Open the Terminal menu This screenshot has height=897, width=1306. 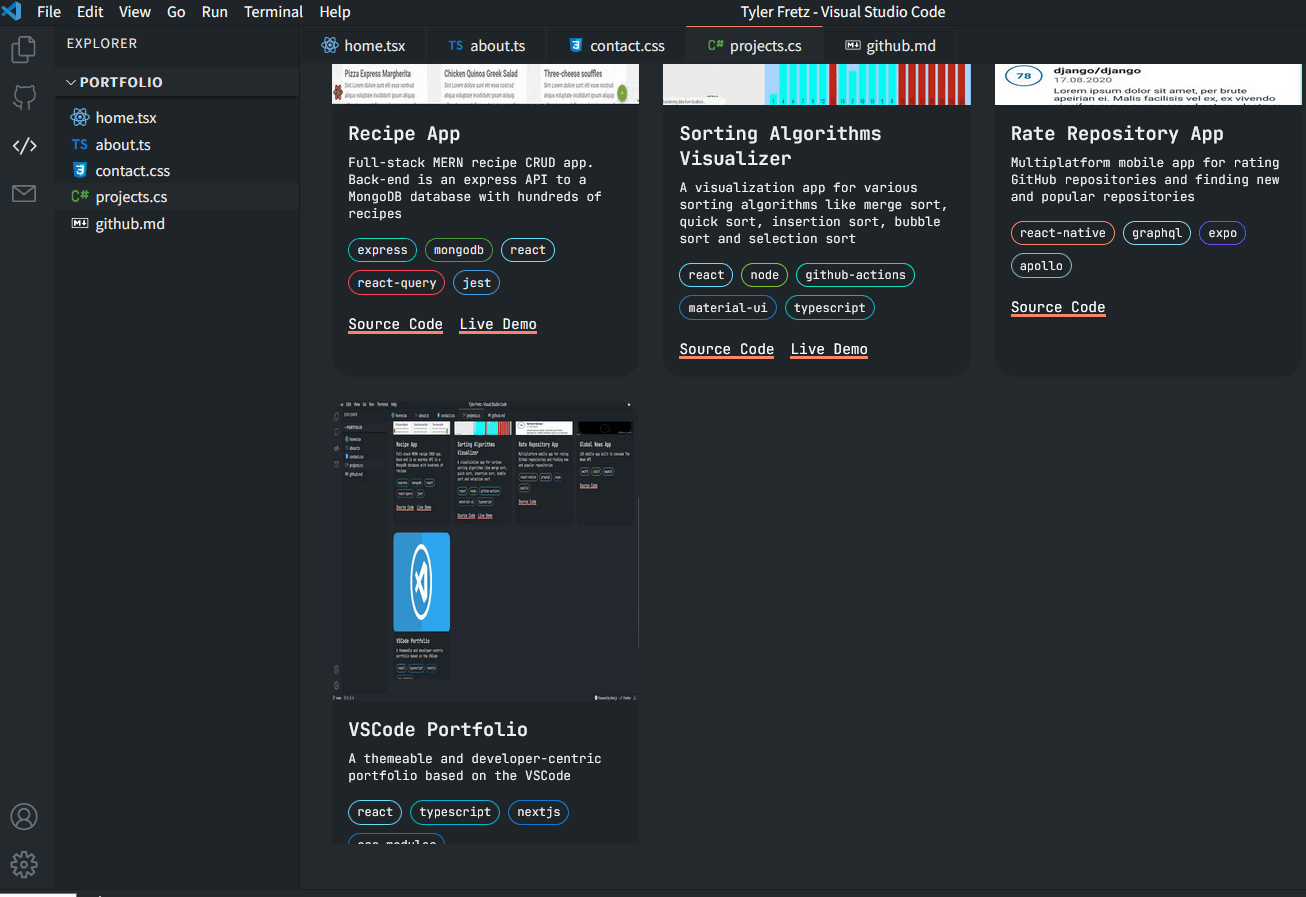pos(273,11)
